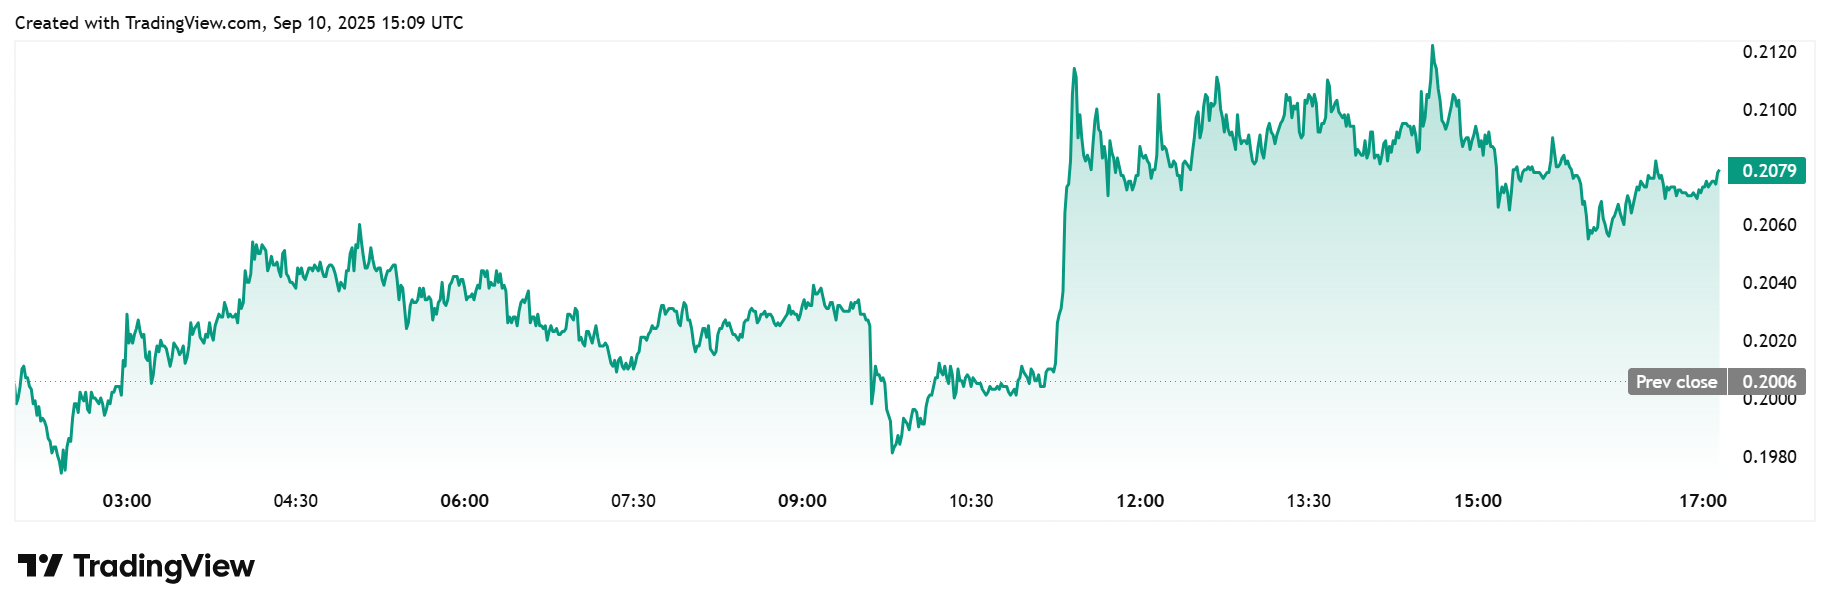Screen dimensions: 1830x611
Task: Click the 0.1980 price axis label
Action: coord(1769,457)
